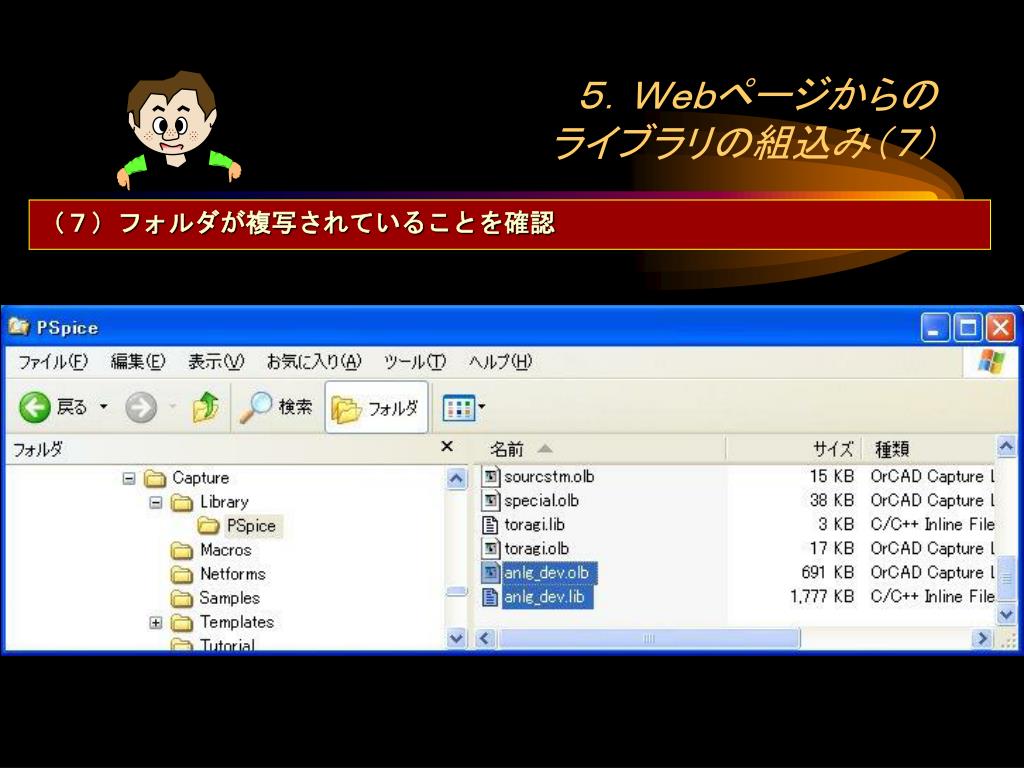Screen dimensions: 1024x768
Task: Select the Samples folder in tree
Action: 229,598
